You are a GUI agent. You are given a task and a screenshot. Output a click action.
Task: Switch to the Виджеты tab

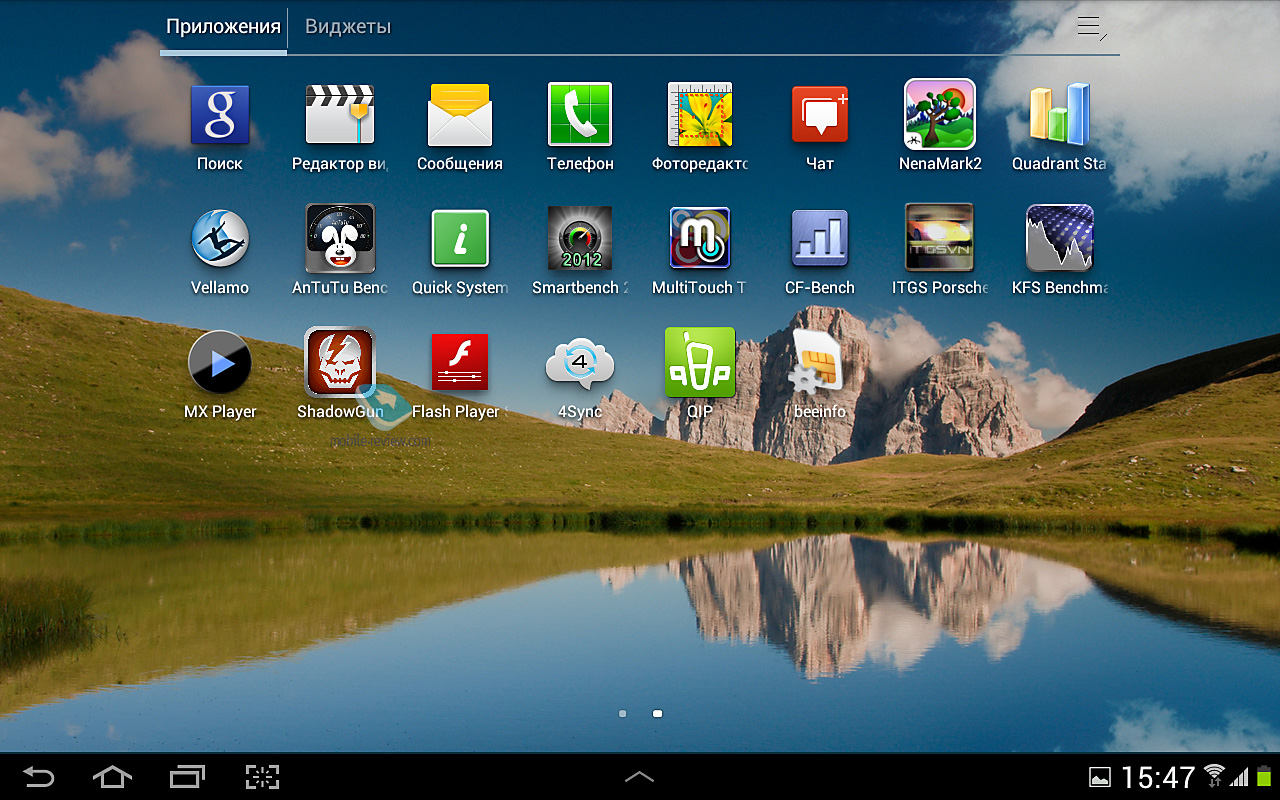point(348,27)
